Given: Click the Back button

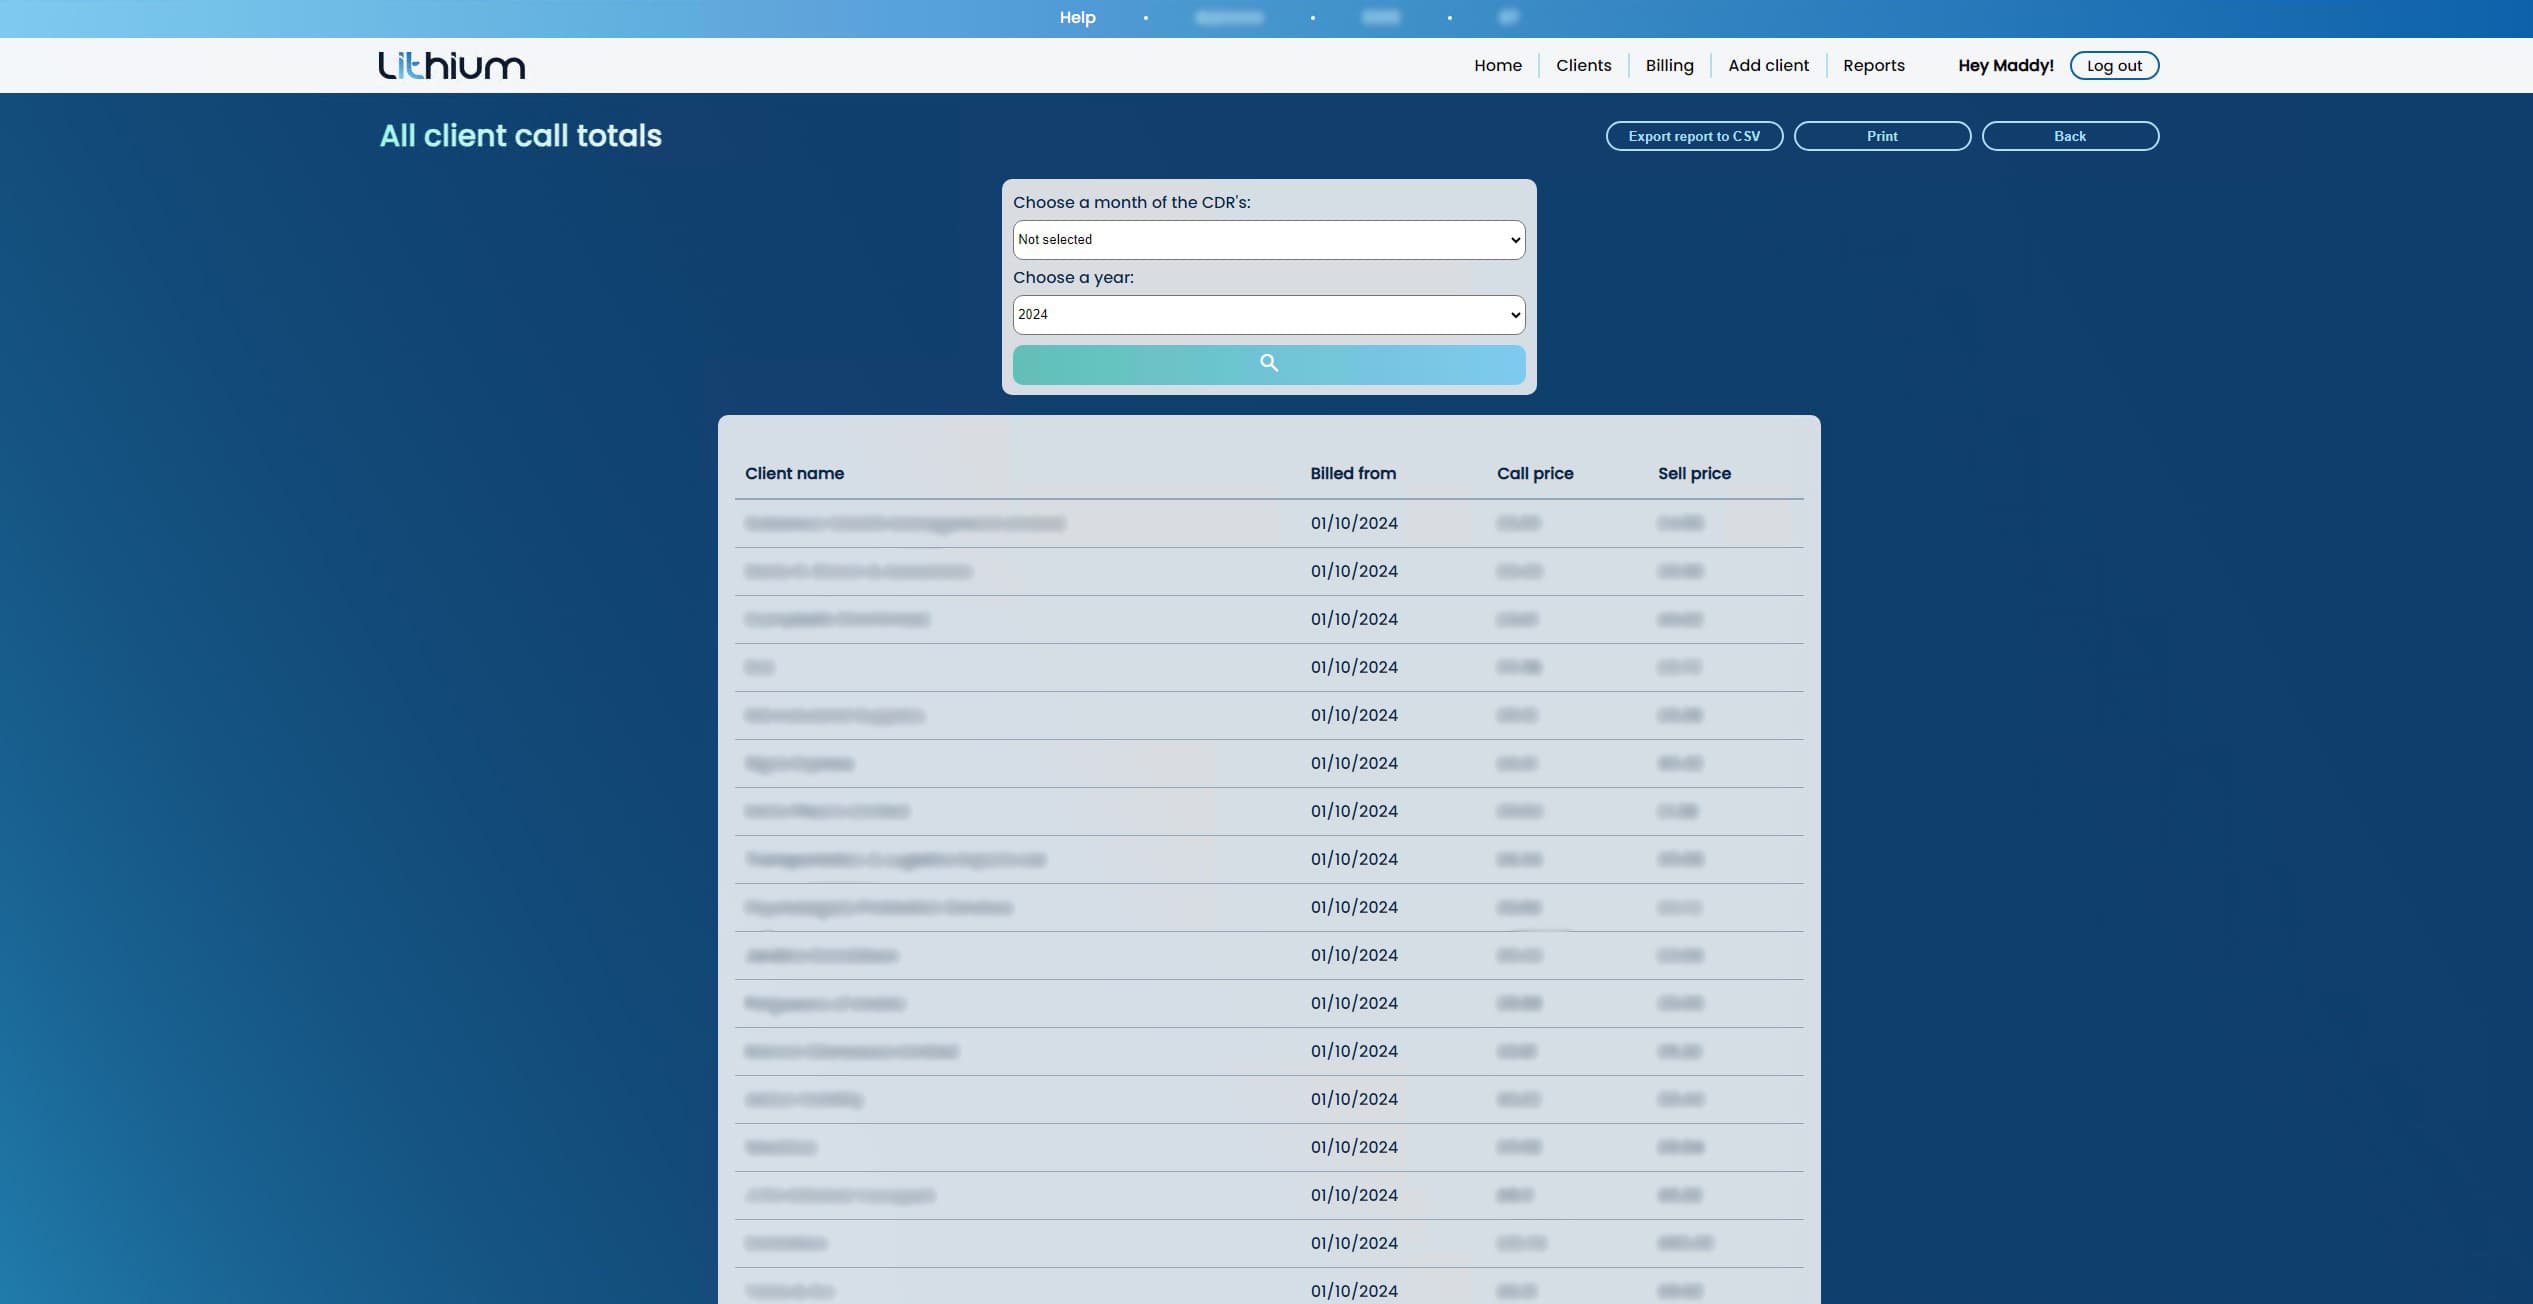Looking at the screenshot, I should click(x=2069, y=136).
